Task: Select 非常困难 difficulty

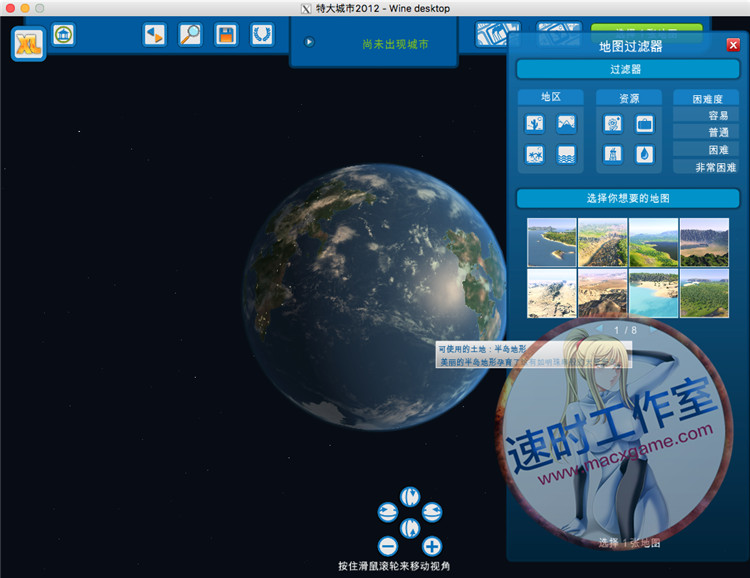Action: [706, 167]
